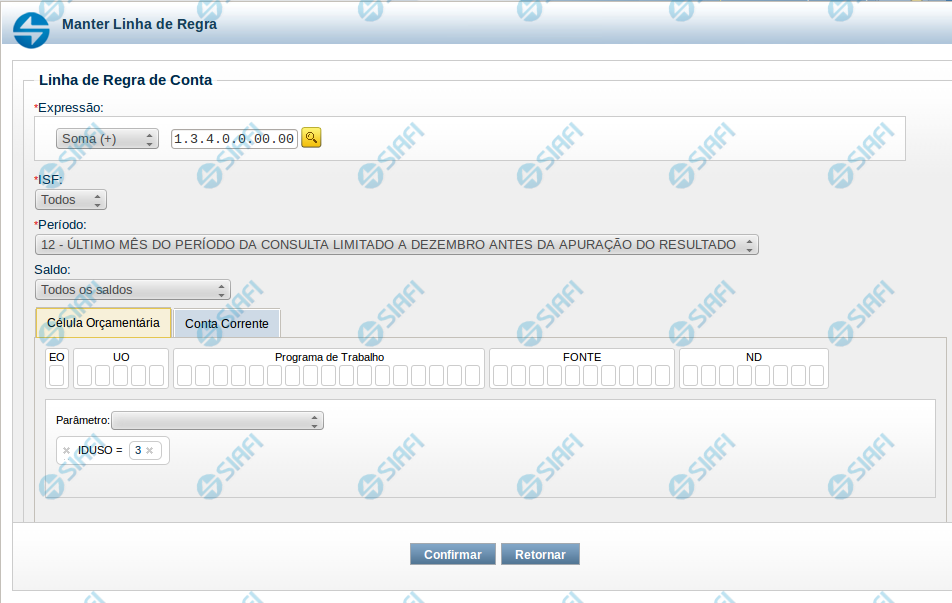Expand the Saldo 'Todos os saldos' dropdown
Image resolution: width=952 pixels, height=603 pixels.
click(133, 290)
